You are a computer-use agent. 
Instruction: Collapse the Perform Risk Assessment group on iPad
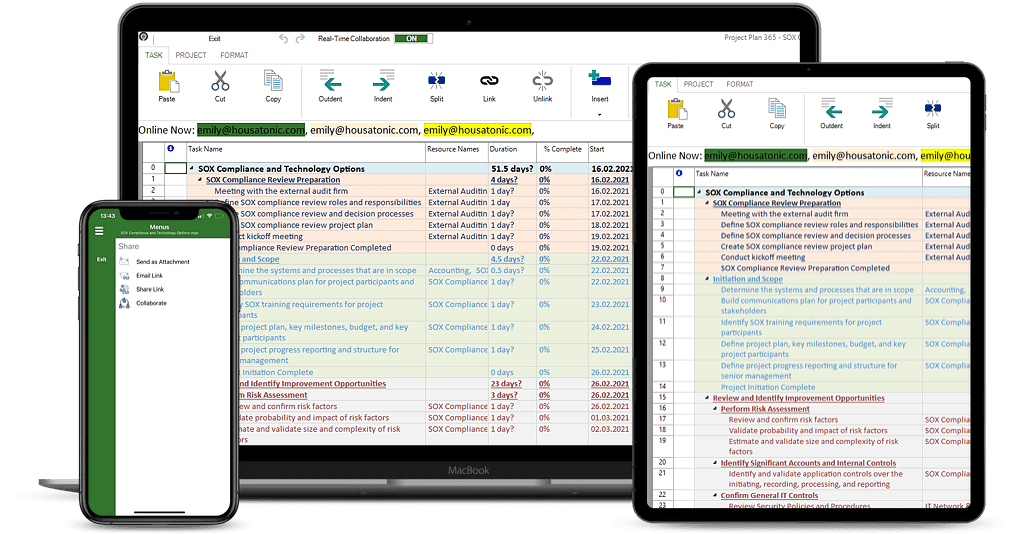point(715,409)
